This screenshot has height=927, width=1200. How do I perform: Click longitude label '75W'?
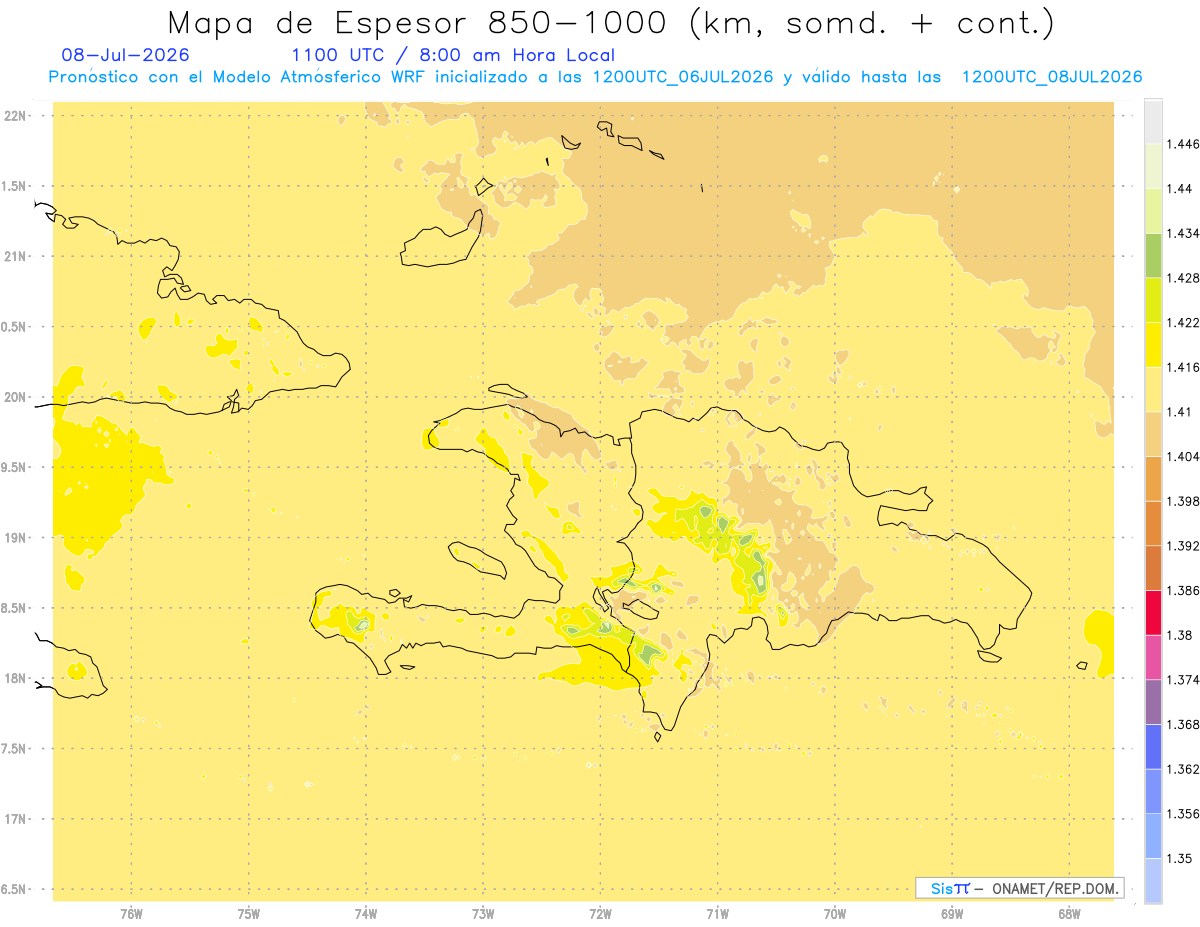click(249, 913)
